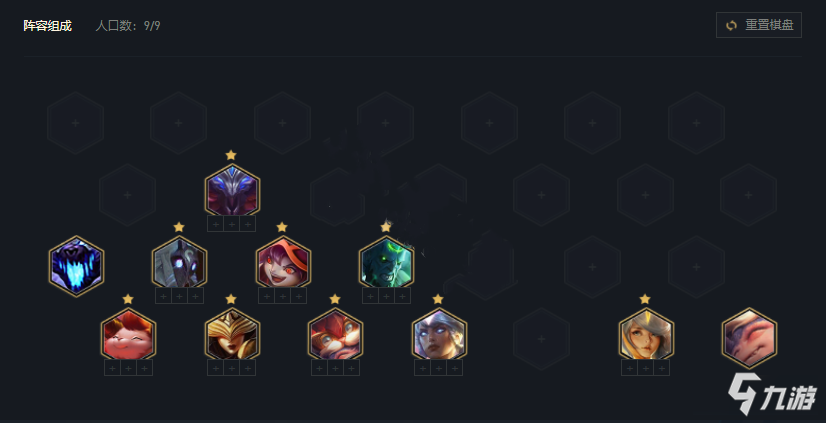The width and height of the screenshot is (826, 423).
Task: Click the 阵容组成 heading label
Action: pos(47,26)
